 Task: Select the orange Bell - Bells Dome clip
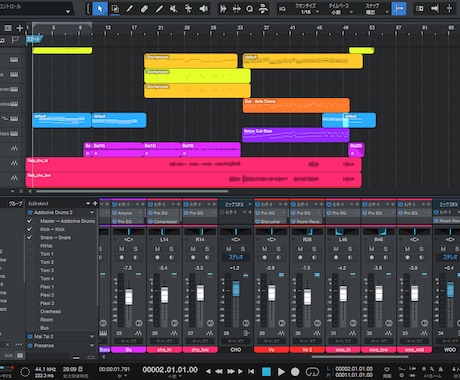(296, 105)
